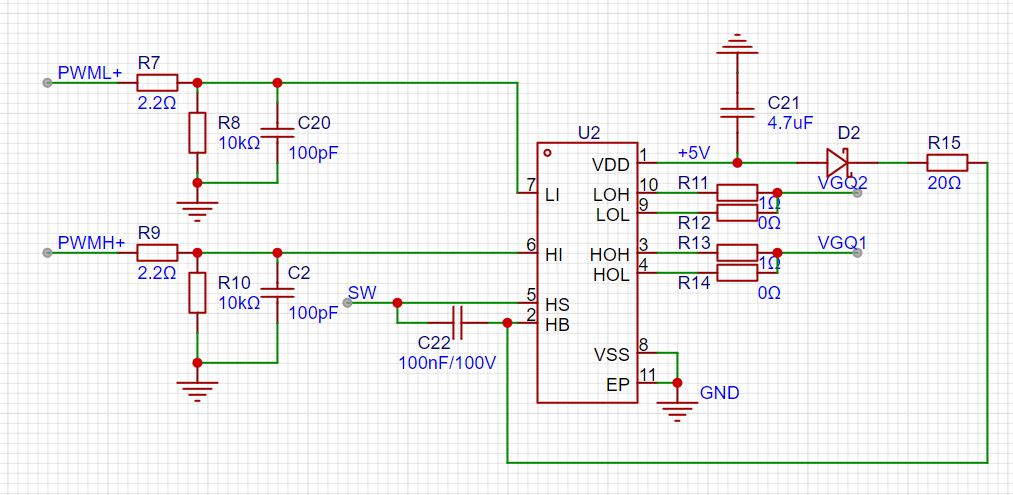Click the D2 designator label
1013x495 pixels.
[849, 133]
